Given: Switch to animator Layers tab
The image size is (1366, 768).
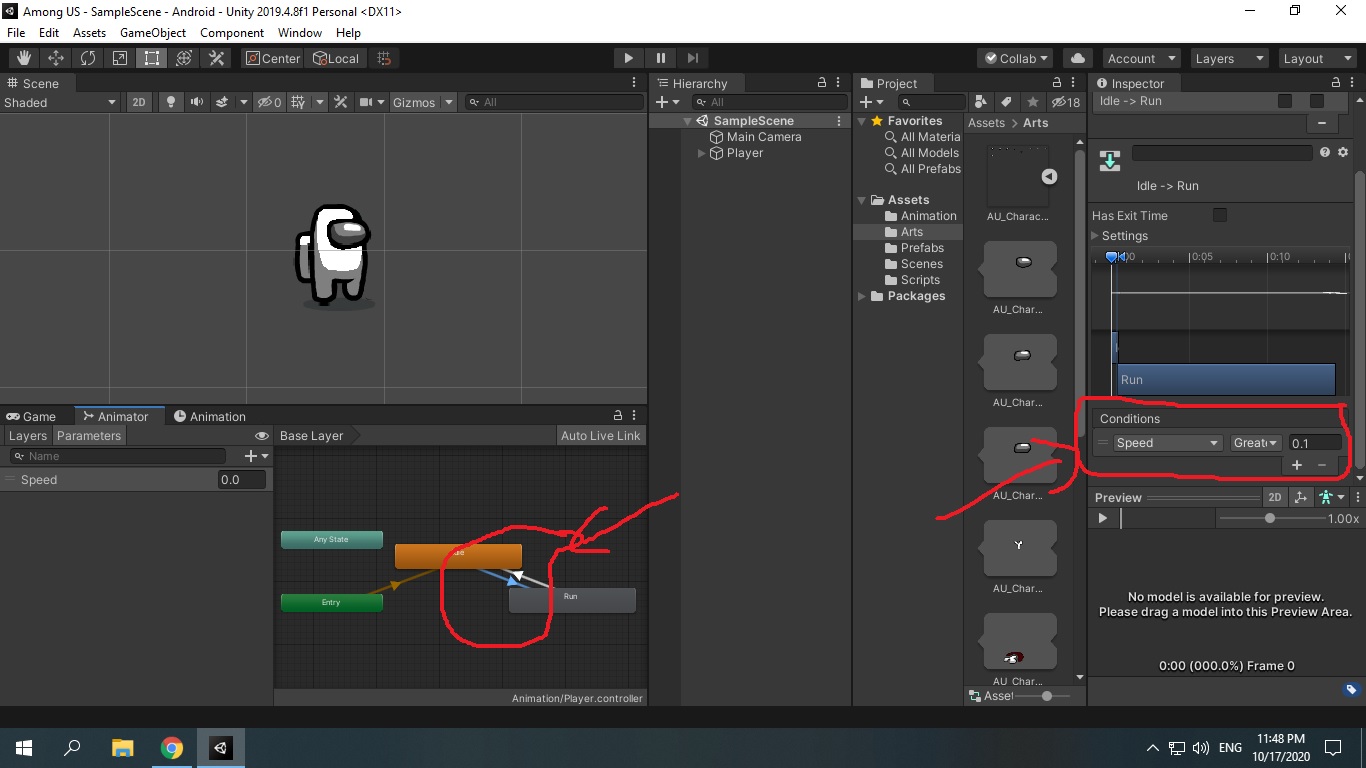Looking at the screenshot, I should point(28,435).
